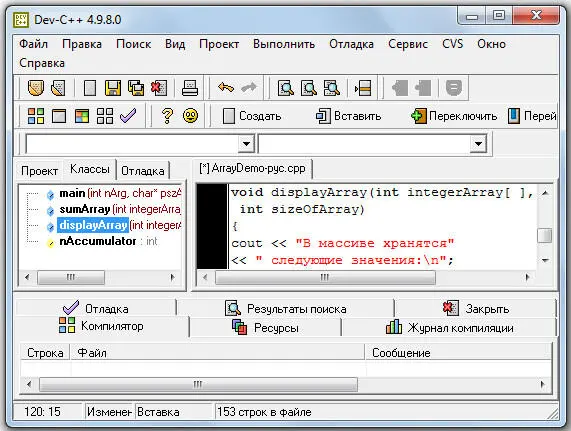Click inside the first empty combo field
Viewport: 571px width, 431px height.
pos(132,144)
